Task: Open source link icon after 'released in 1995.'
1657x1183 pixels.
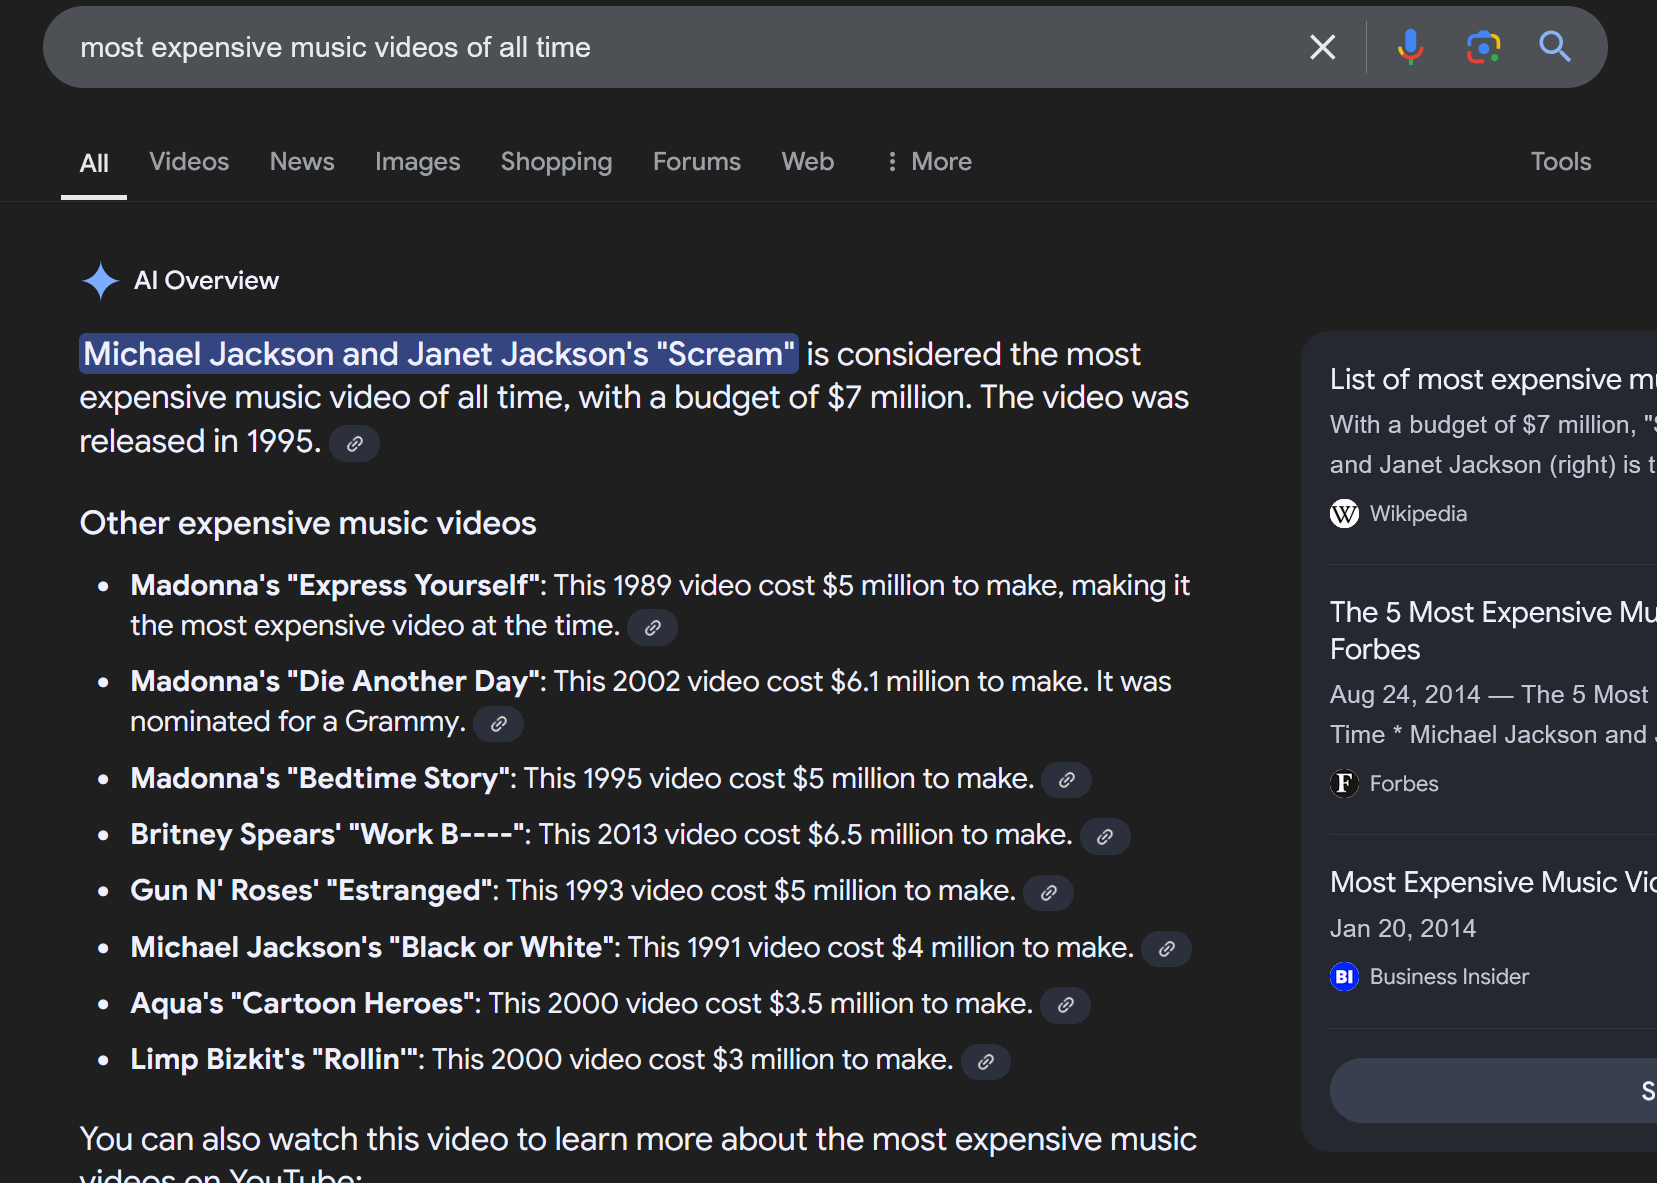Action: (355, 444)
